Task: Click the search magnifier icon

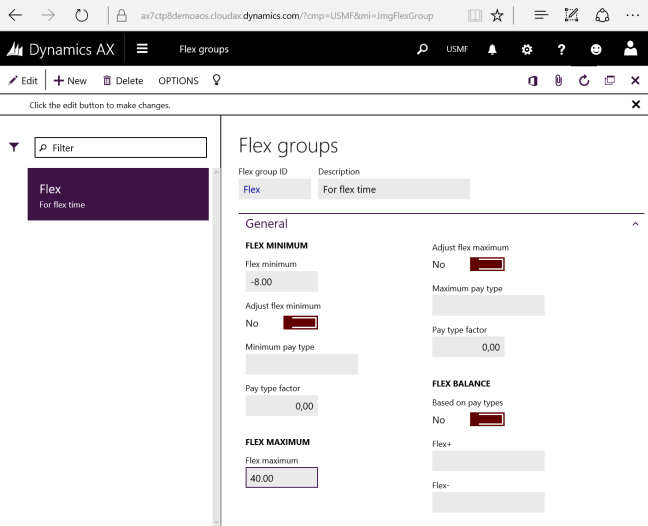Action: [x=422, y=49]
